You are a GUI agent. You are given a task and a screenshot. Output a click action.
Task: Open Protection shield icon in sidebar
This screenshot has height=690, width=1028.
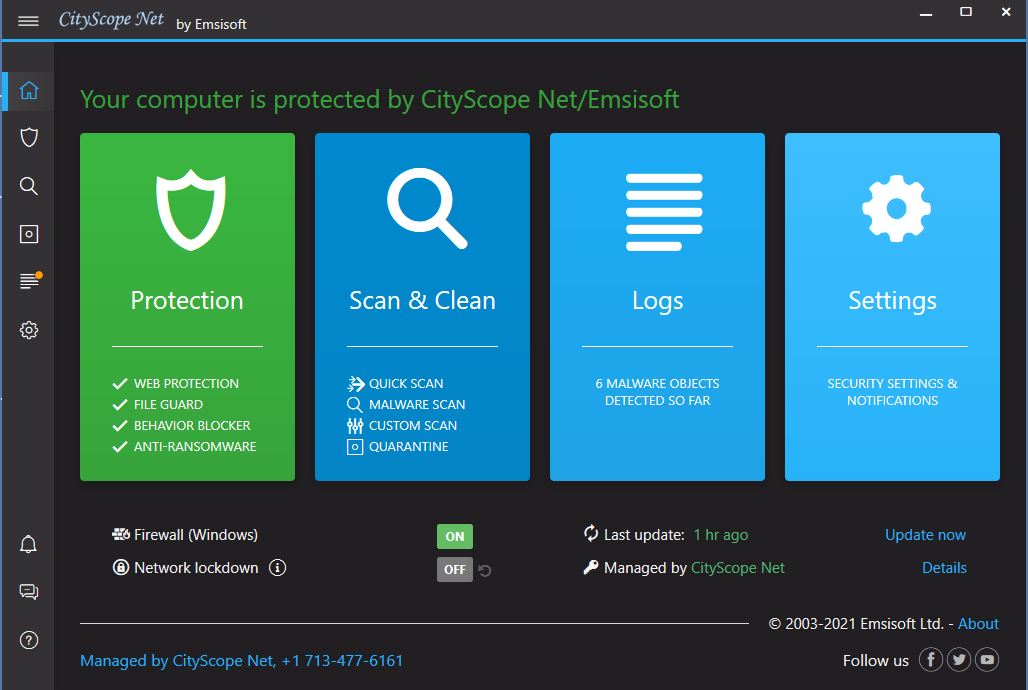pyautogui.click(x=29, y=138)
